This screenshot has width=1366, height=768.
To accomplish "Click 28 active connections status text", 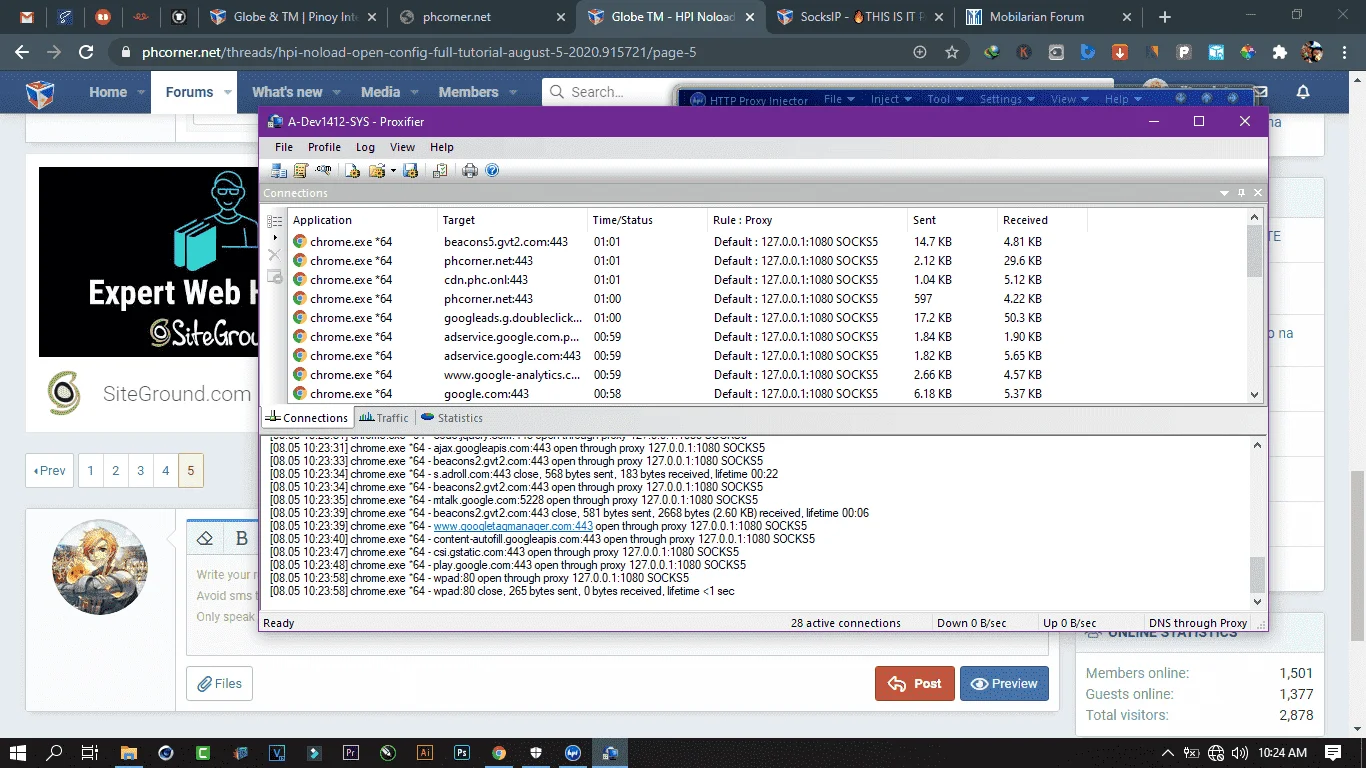I will point(846,623).
